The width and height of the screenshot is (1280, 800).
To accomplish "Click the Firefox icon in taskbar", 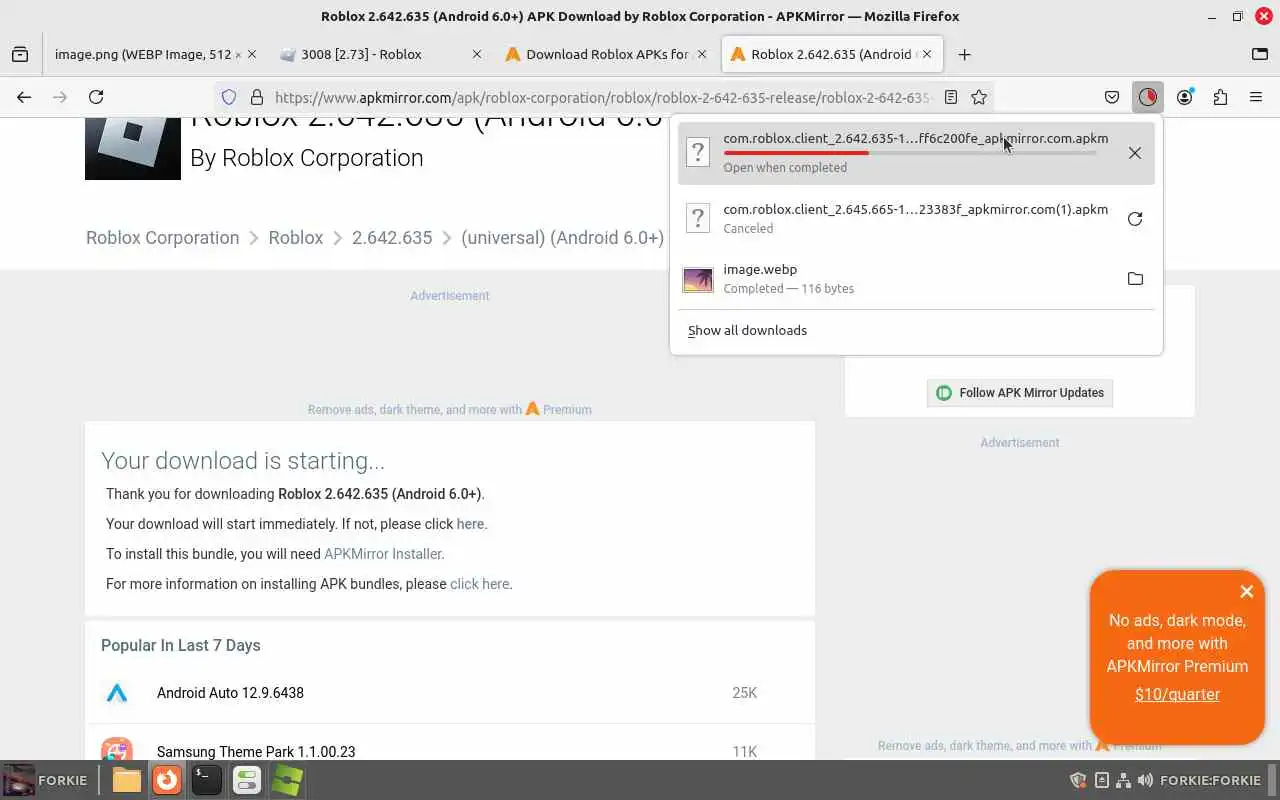I will point(167,780).
